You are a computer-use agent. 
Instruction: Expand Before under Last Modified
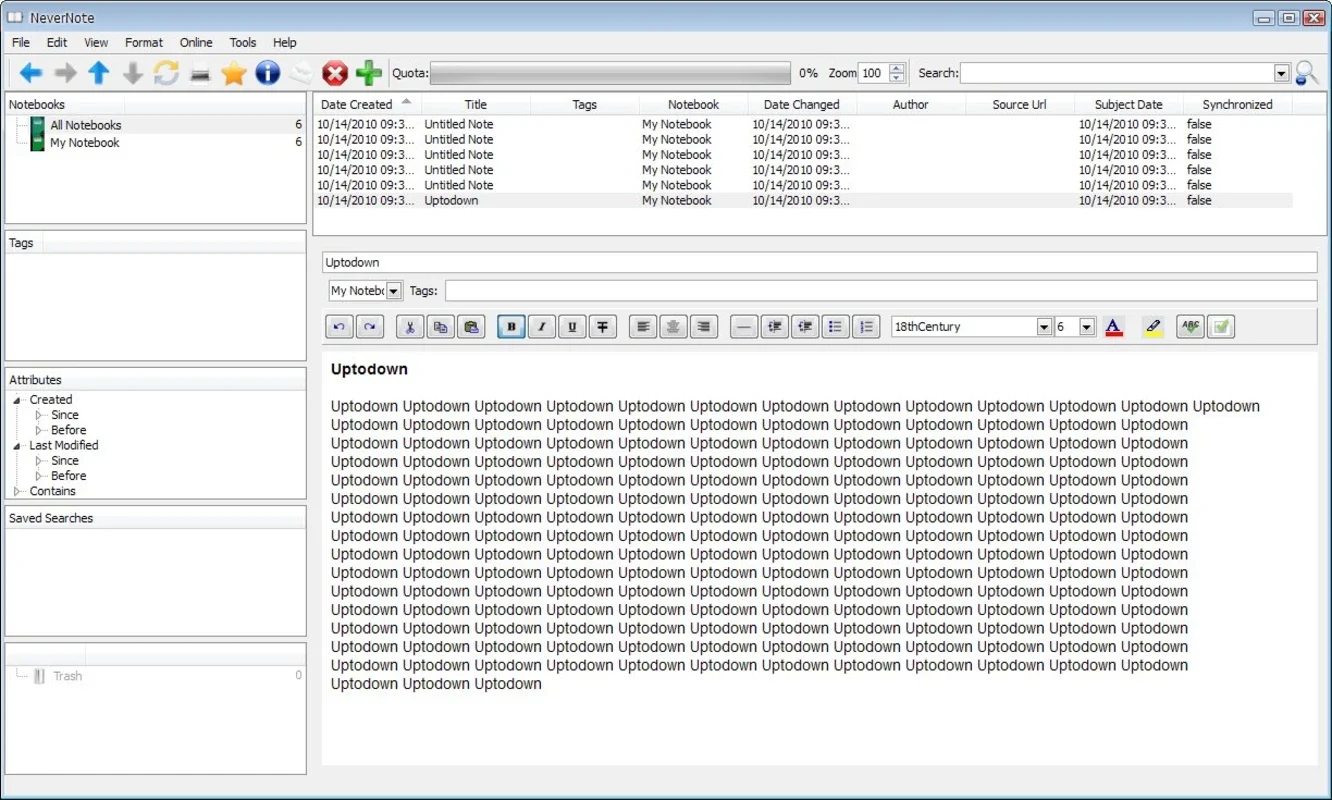tap(40, 476)
